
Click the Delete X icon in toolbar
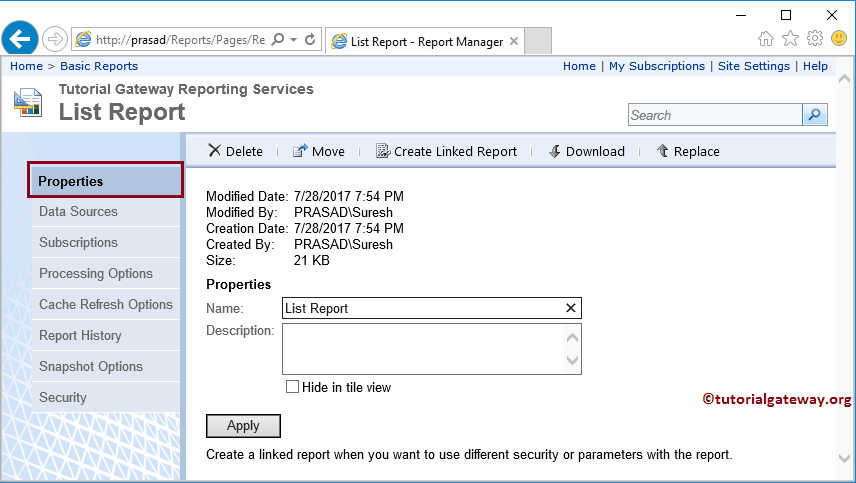click(x=215, y=151)
